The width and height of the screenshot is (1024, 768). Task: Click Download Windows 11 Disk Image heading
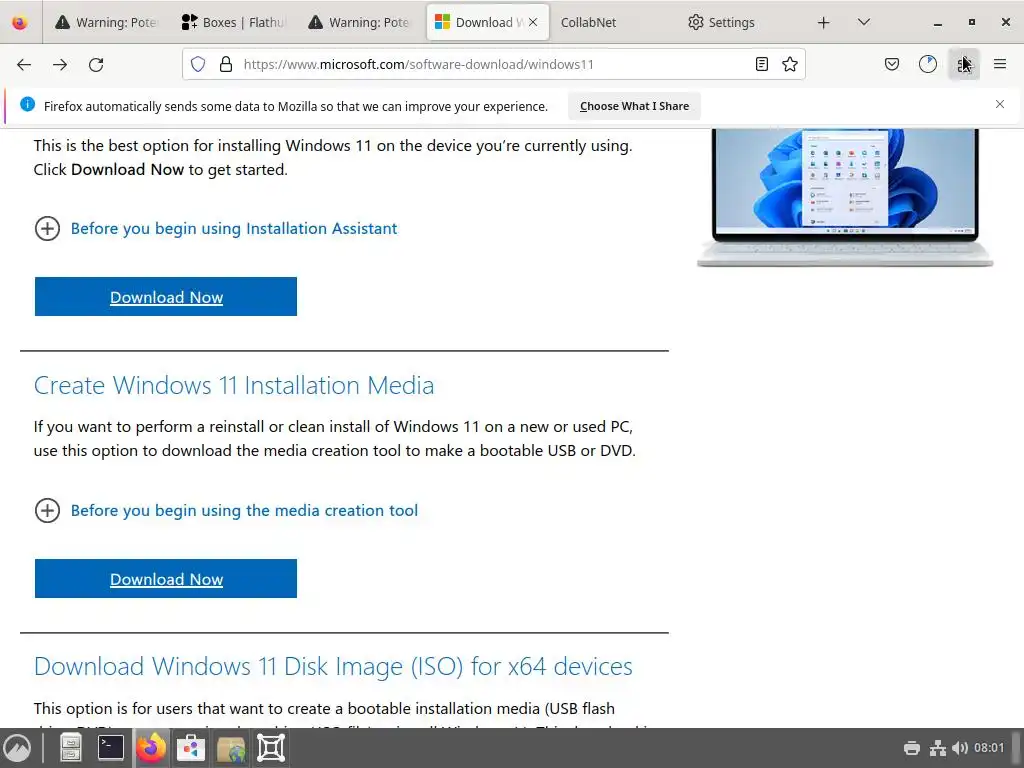(333, 667)
